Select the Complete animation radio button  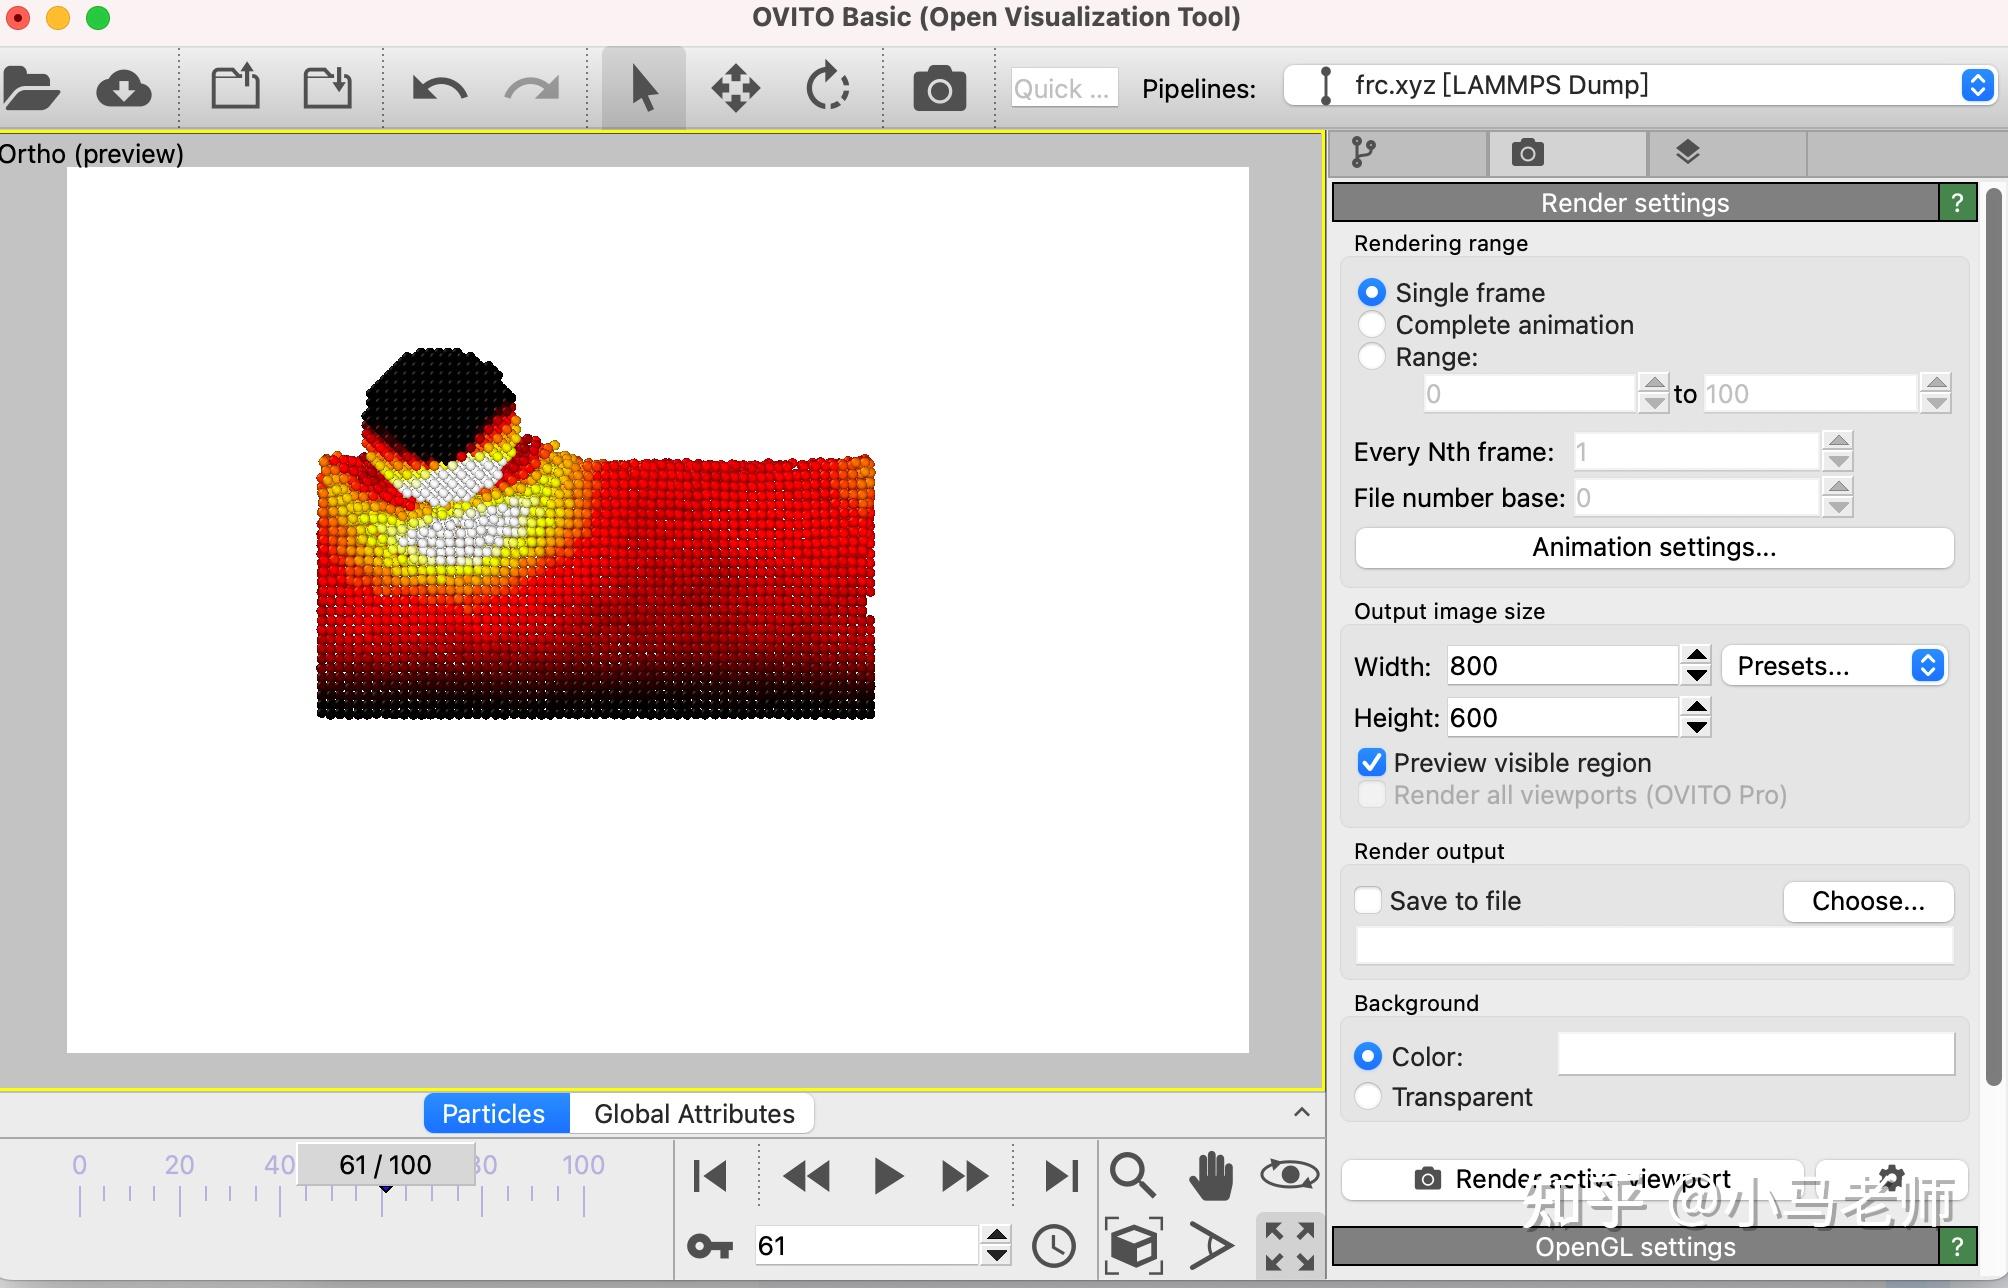click(x=1372, y=325)
